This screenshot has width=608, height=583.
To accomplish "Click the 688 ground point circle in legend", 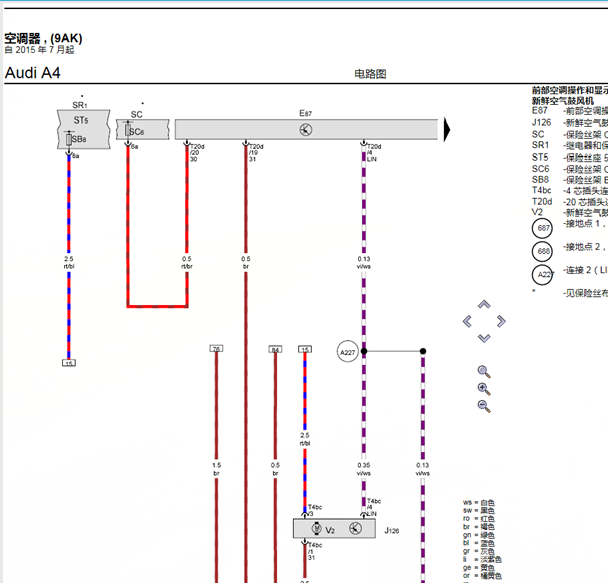I will point(542,251).
